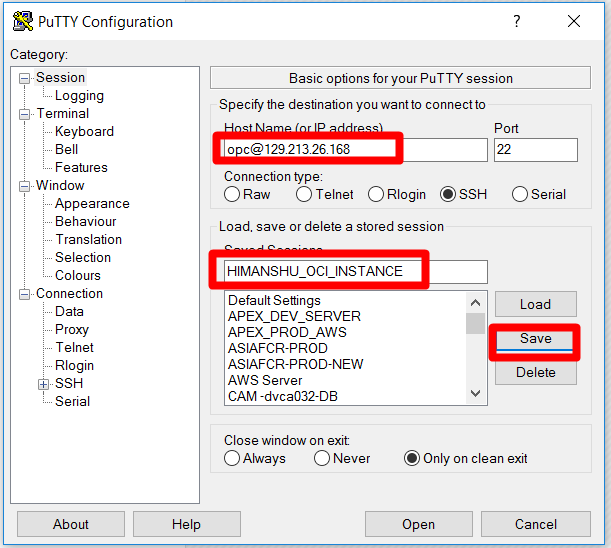Screen dimensions: 611x548
Task: Open the Bell category
Action: click(67, 149)
